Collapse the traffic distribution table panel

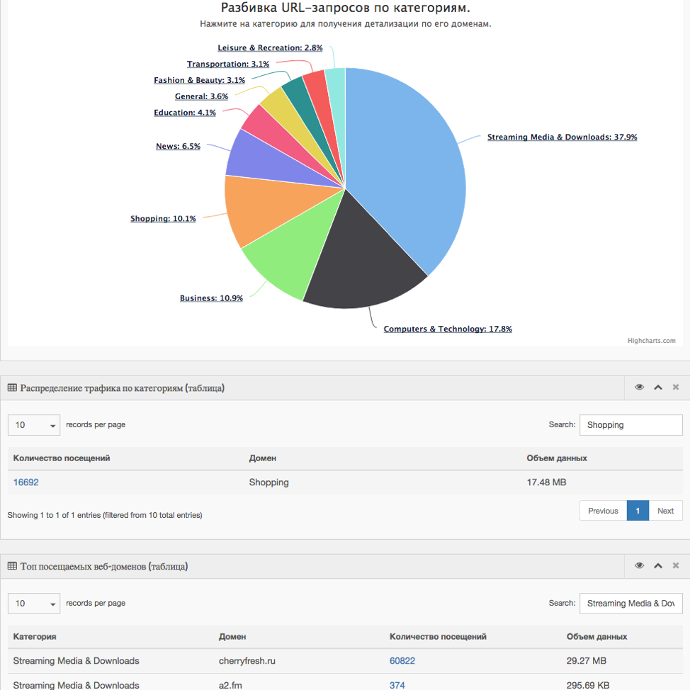[x=657, y=387]
